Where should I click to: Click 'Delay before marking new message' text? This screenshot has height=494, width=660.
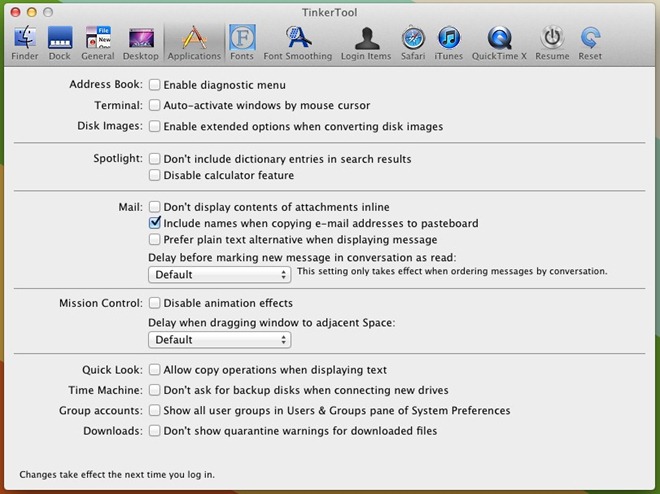tap(302, 258)
